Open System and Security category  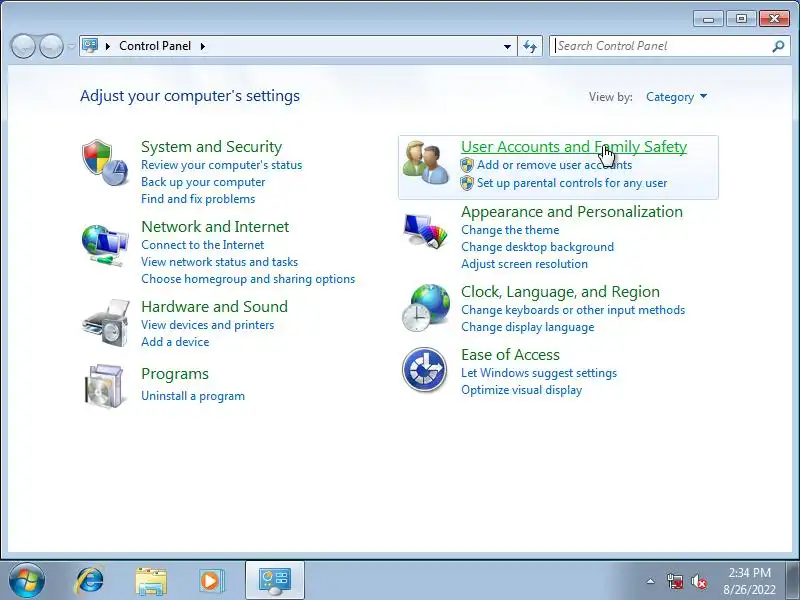tap(211, 147)
